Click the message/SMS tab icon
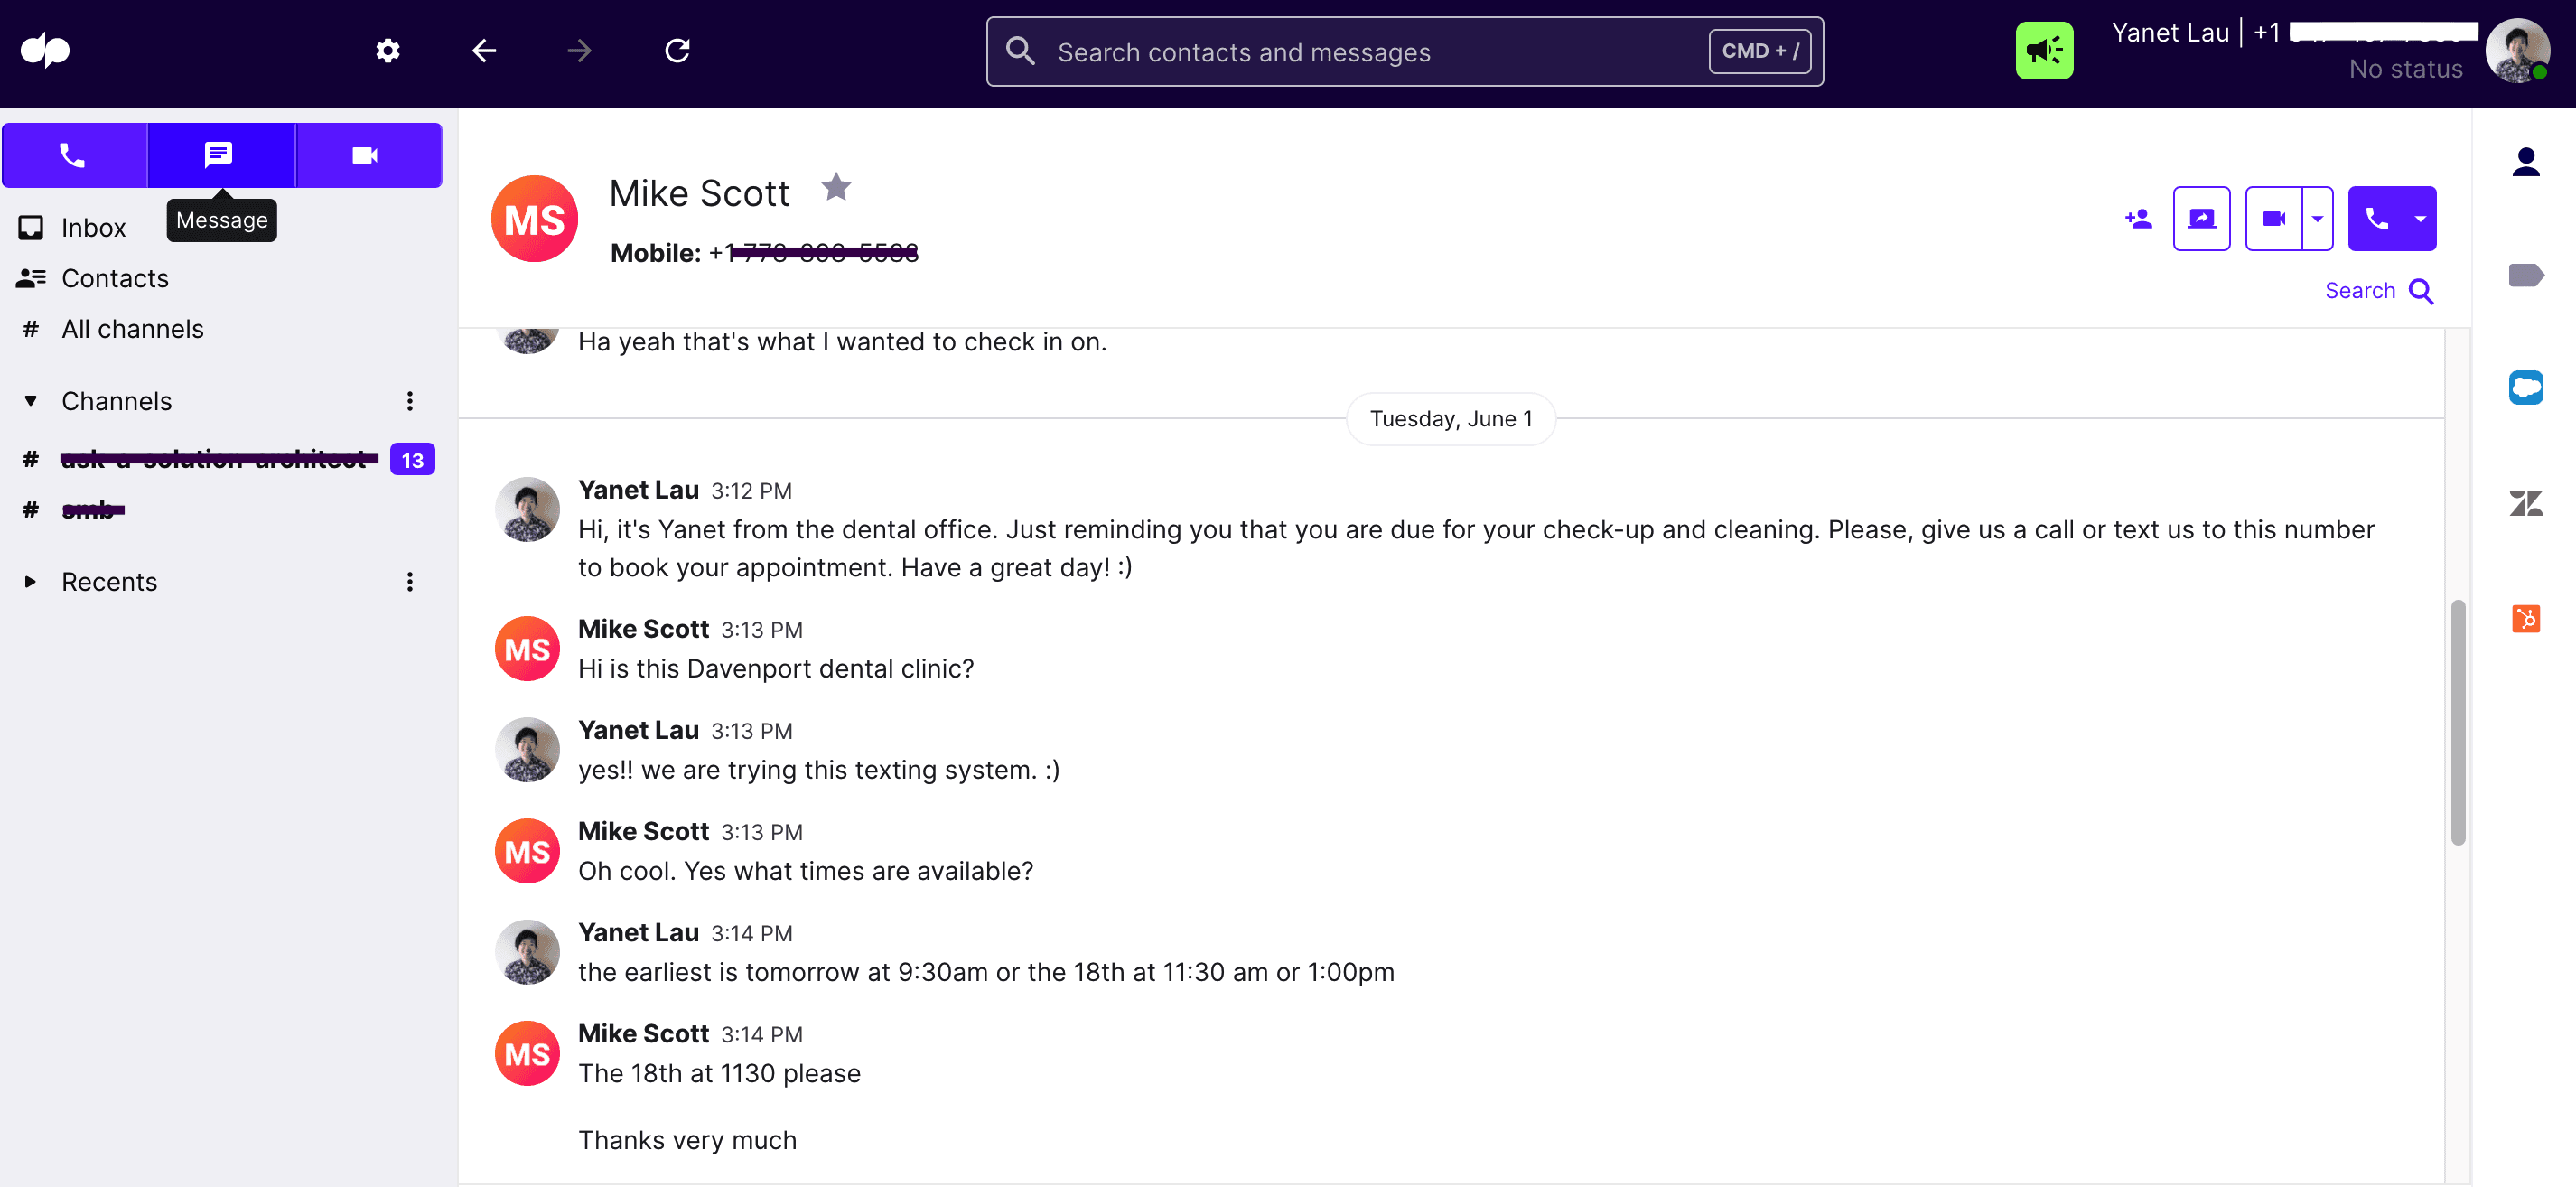 217,154
